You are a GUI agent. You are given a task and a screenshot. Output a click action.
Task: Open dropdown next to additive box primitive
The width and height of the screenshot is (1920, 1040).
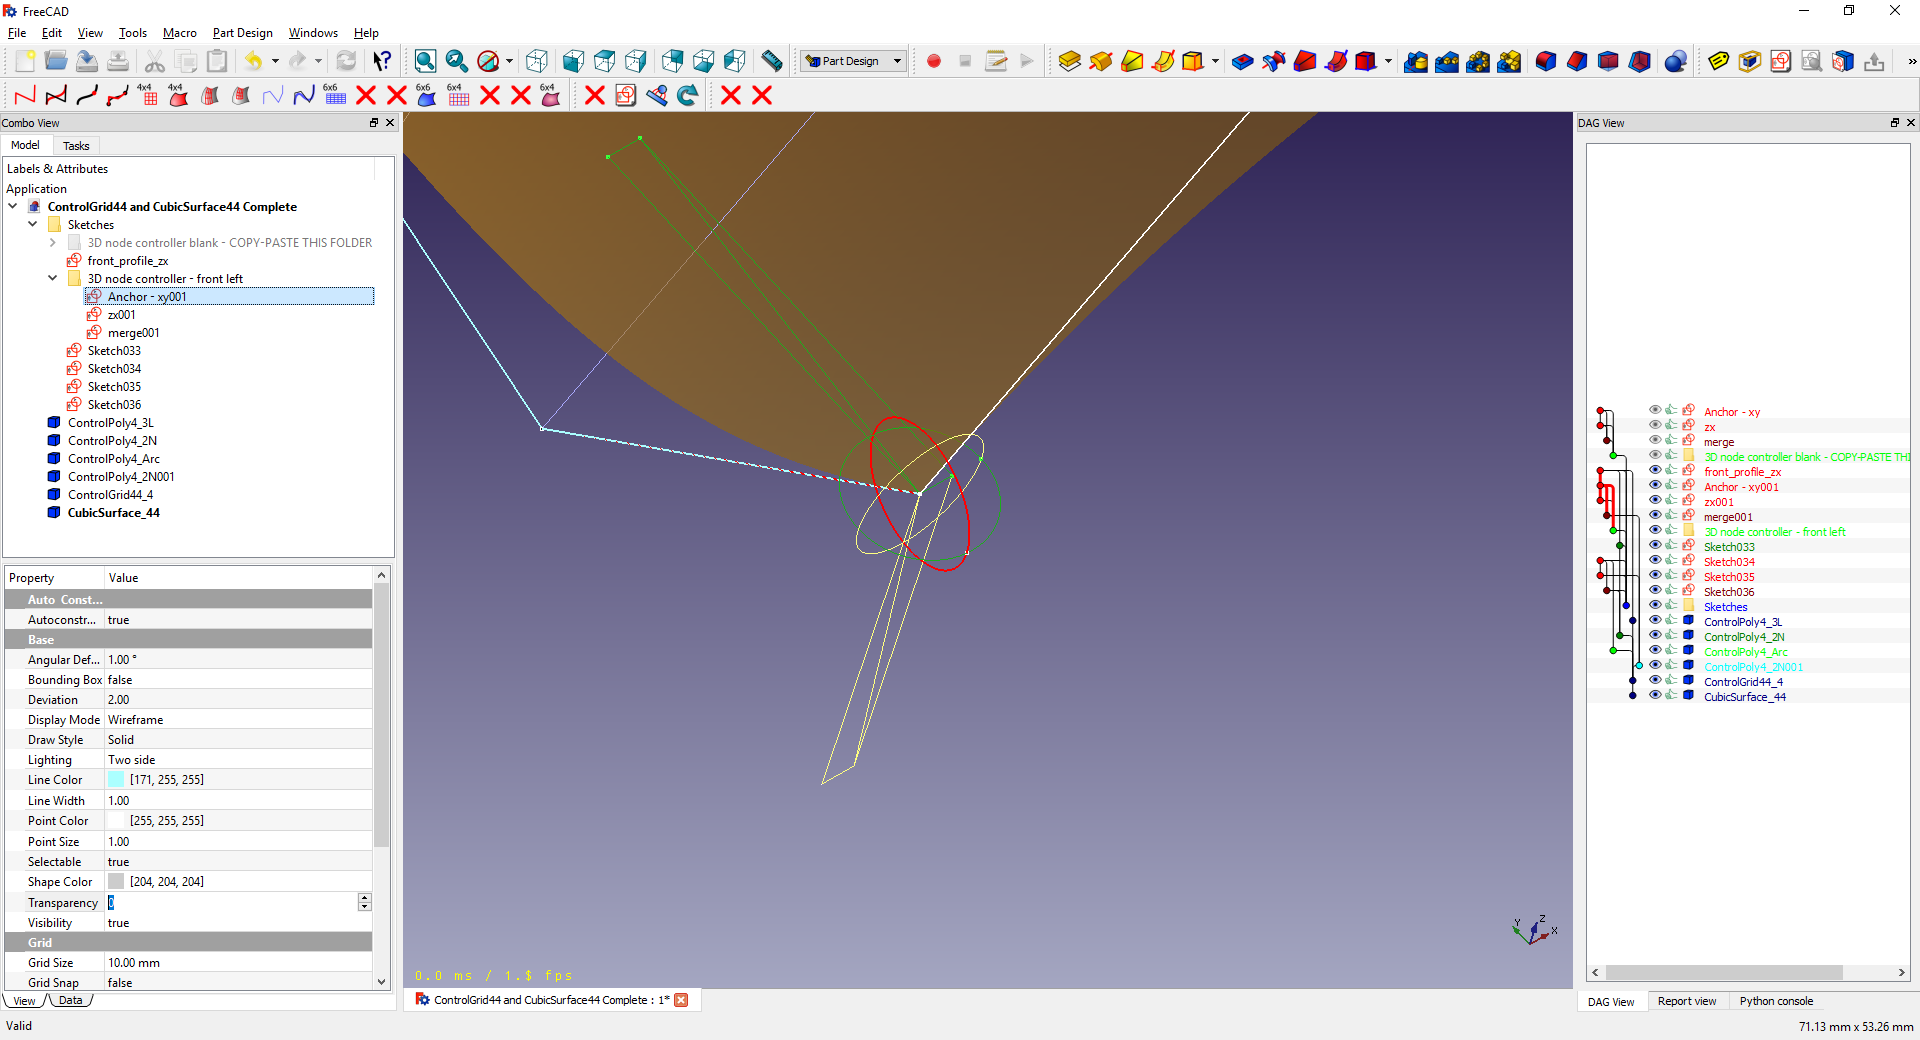pyautogui.click(x=1215, y=61)
